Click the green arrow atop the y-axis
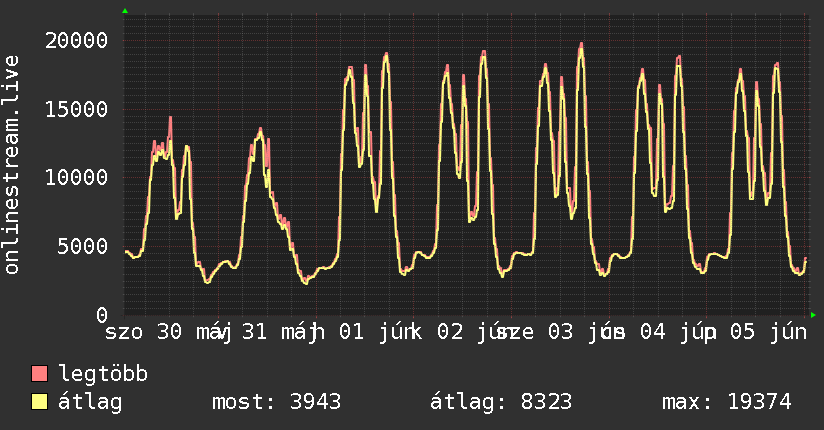Image resolution: width=824 pixels, height=430 pixels. 125,11
